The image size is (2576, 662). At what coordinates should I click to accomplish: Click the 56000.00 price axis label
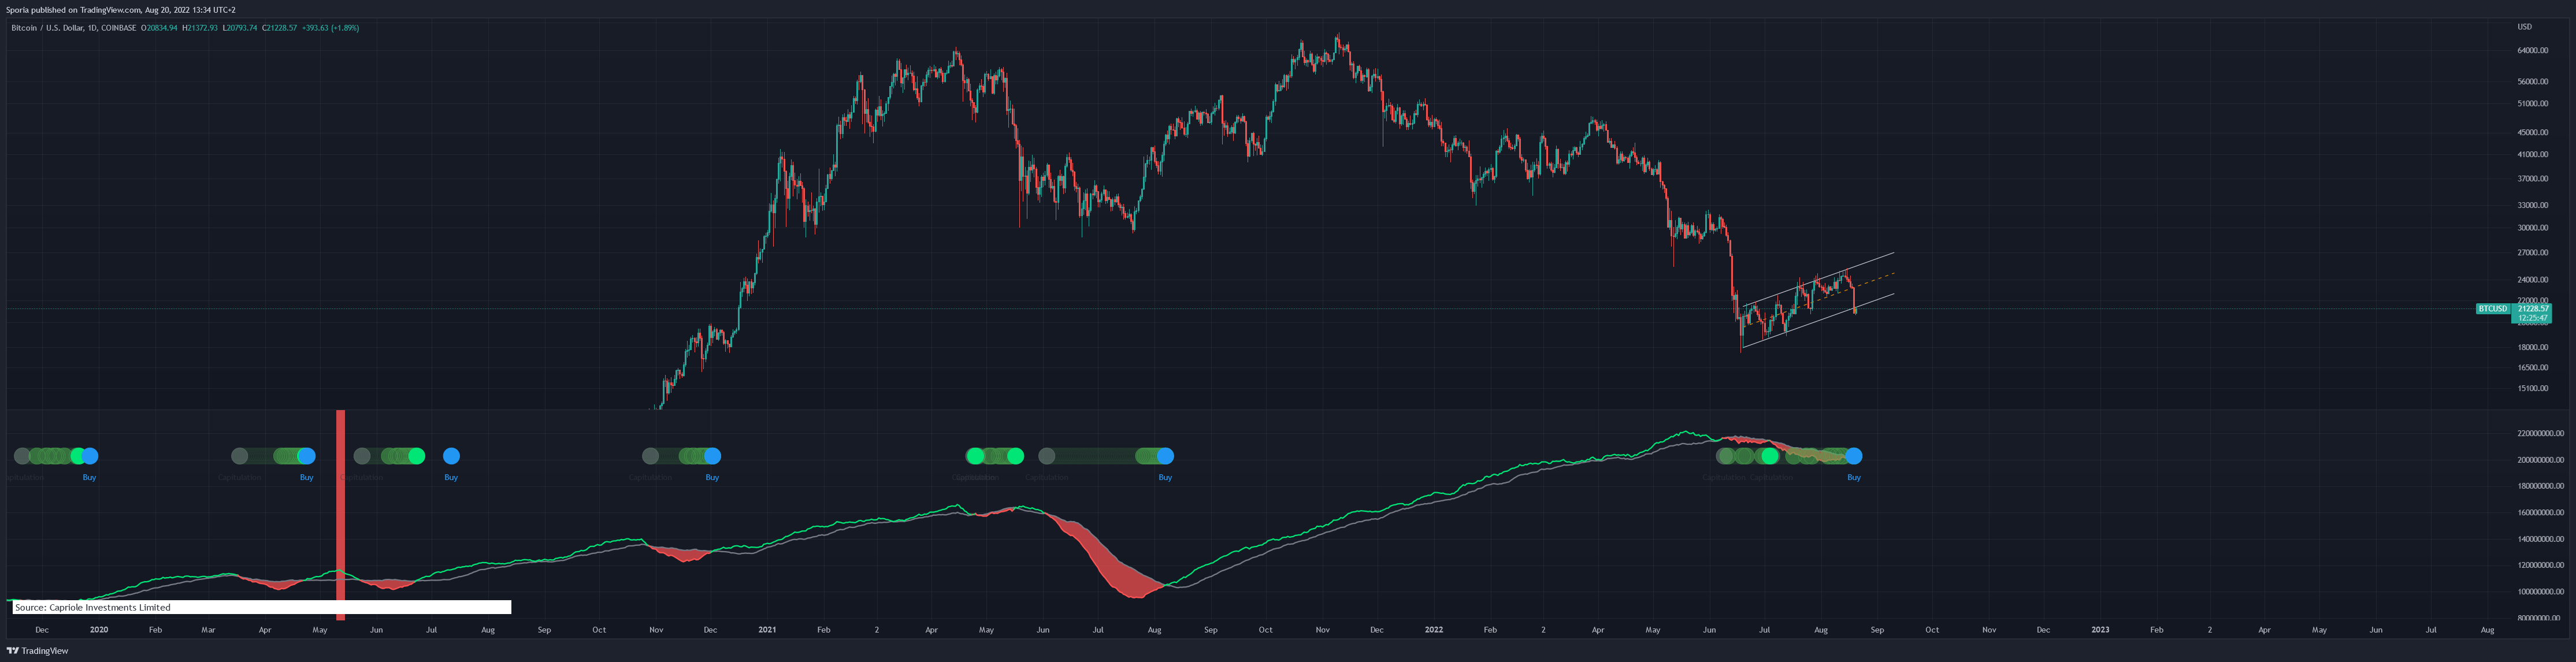(x=2532, y=82)
